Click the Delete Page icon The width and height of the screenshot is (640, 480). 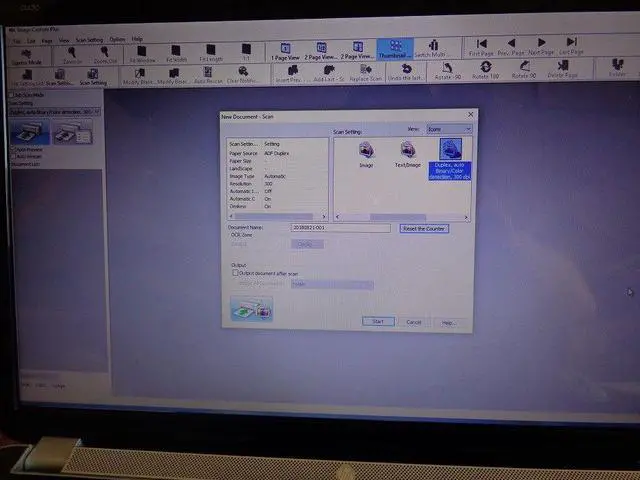coord(562,69)
